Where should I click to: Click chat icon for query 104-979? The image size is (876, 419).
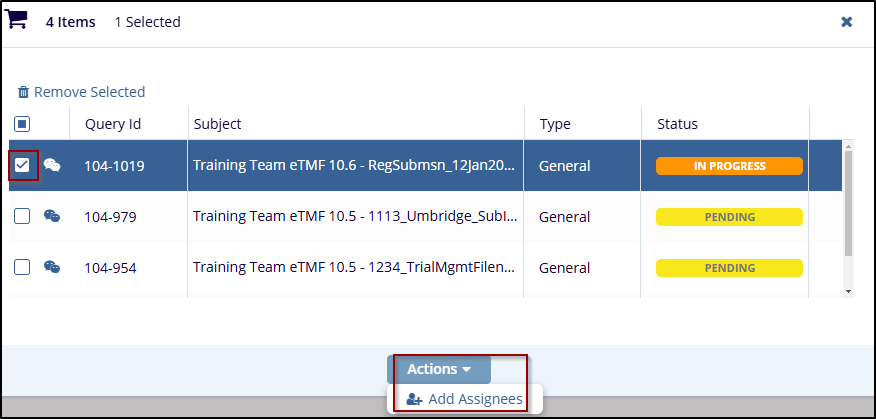[x=52, y=216]
